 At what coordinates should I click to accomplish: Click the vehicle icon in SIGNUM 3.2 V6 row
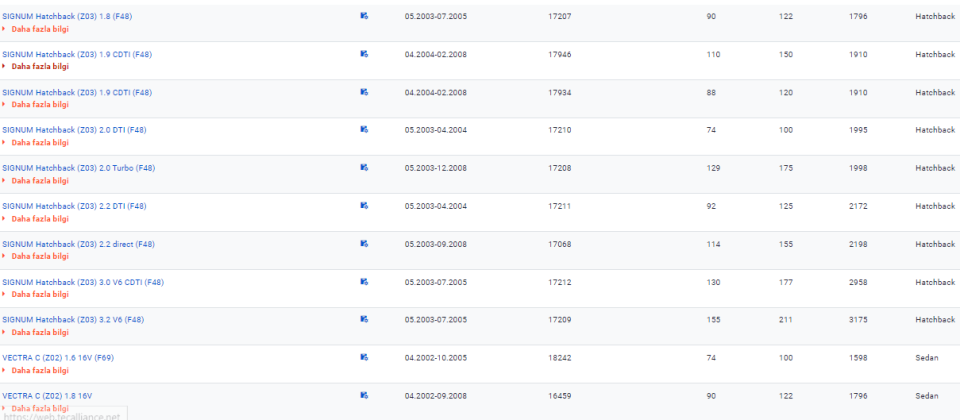coord(364,319)
